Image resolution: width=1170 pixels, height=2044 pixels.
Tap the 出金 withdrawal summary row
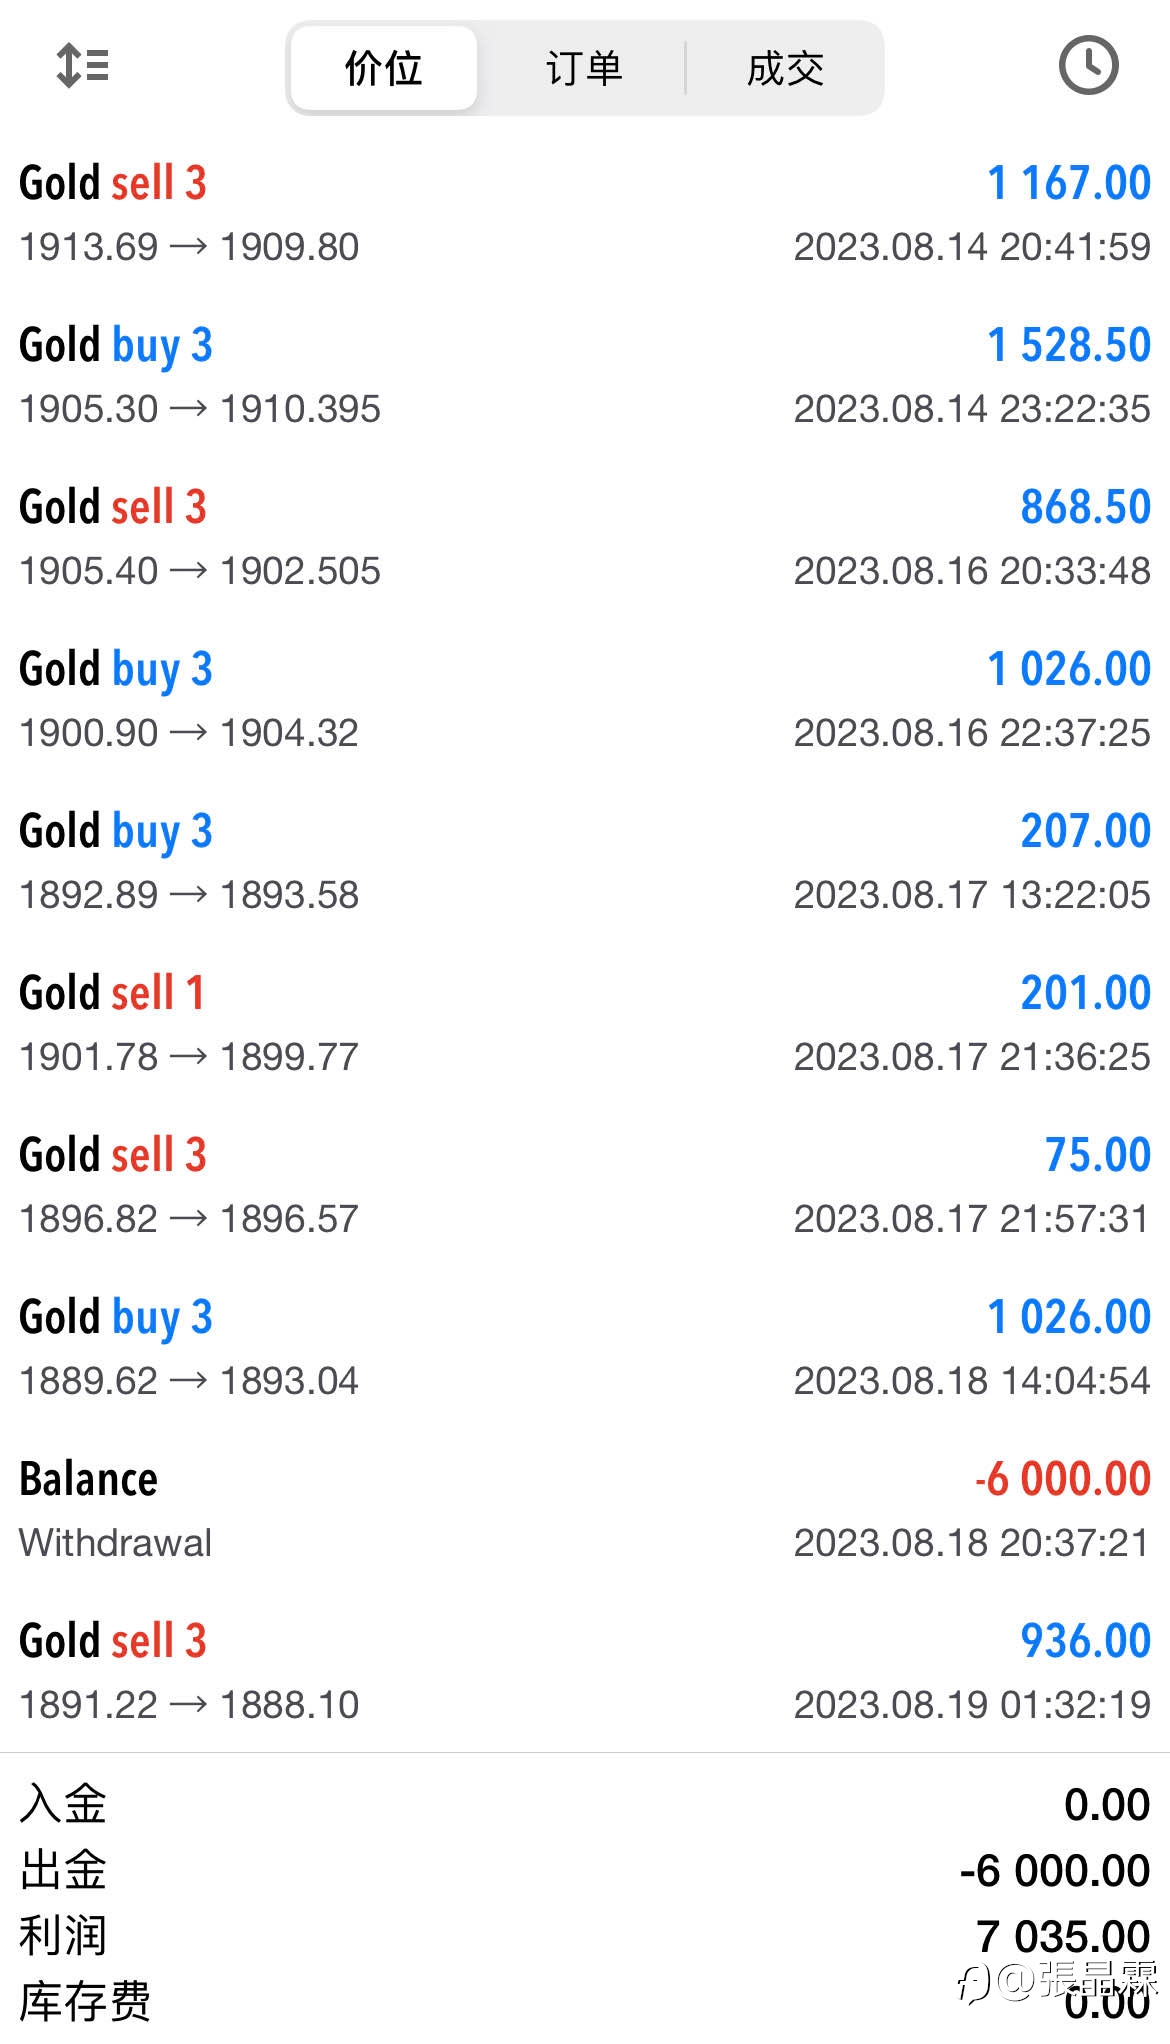tap(585, 1870)
